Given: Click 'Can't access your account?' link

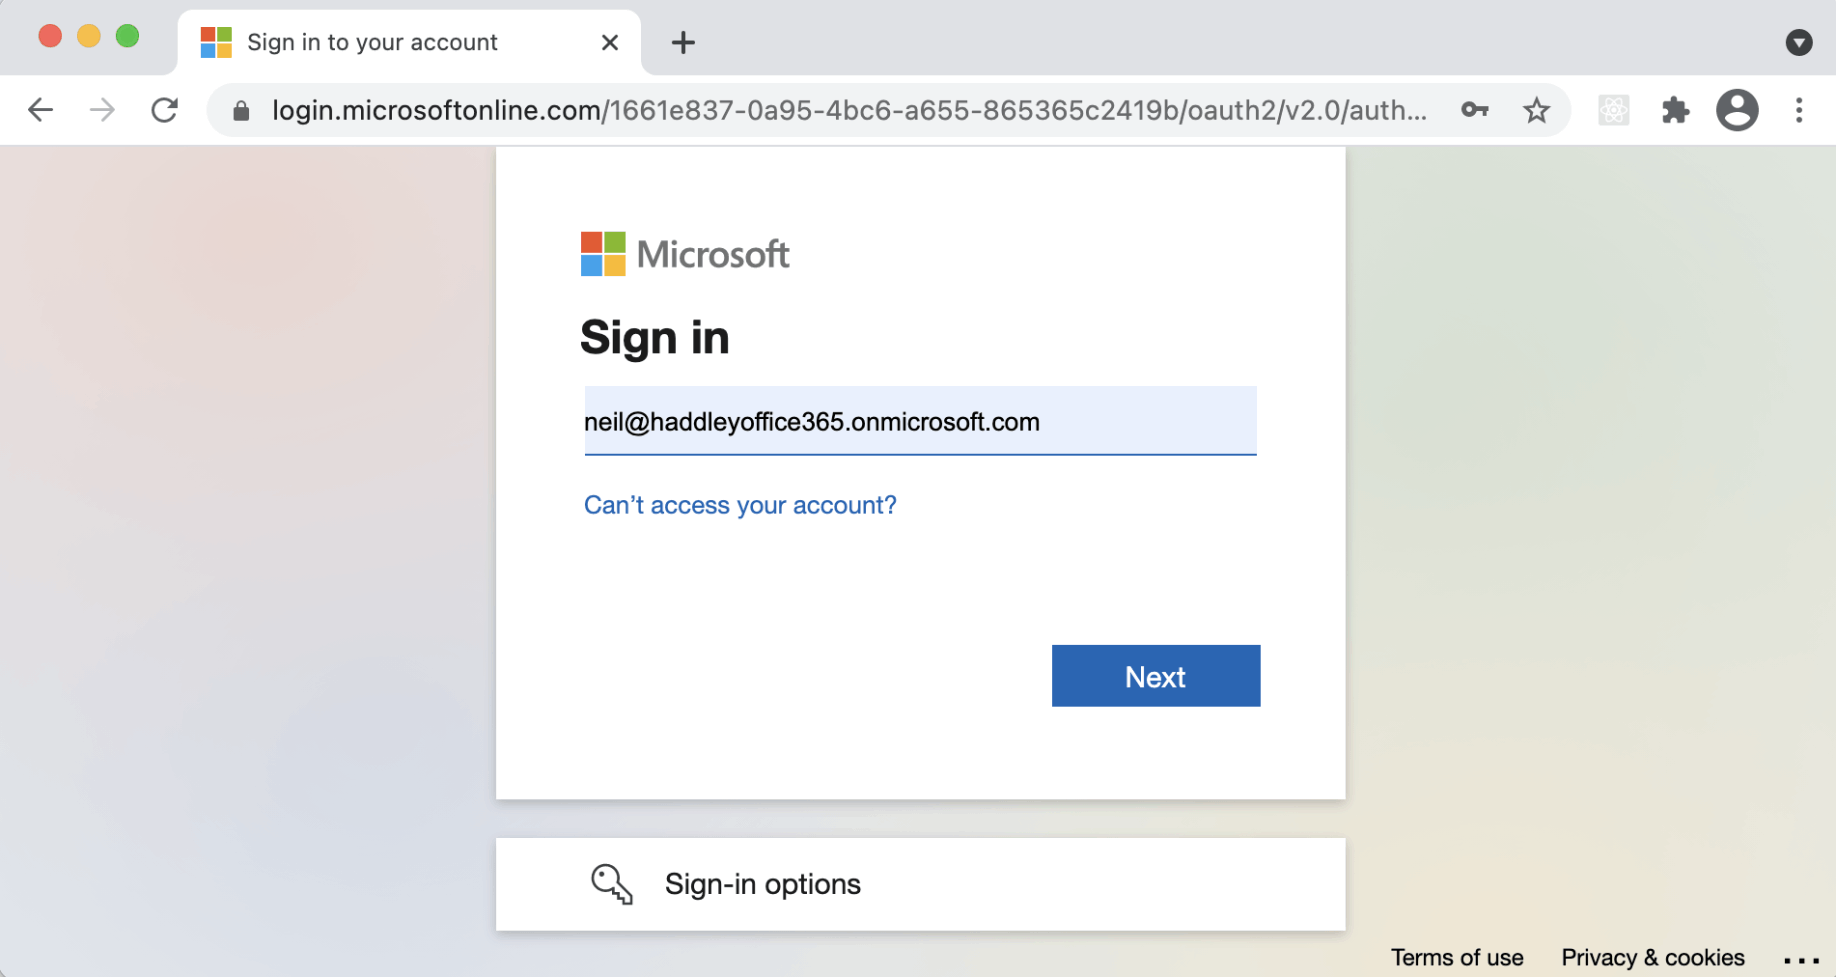Looking at the screenshot, I should coord(740,505).
